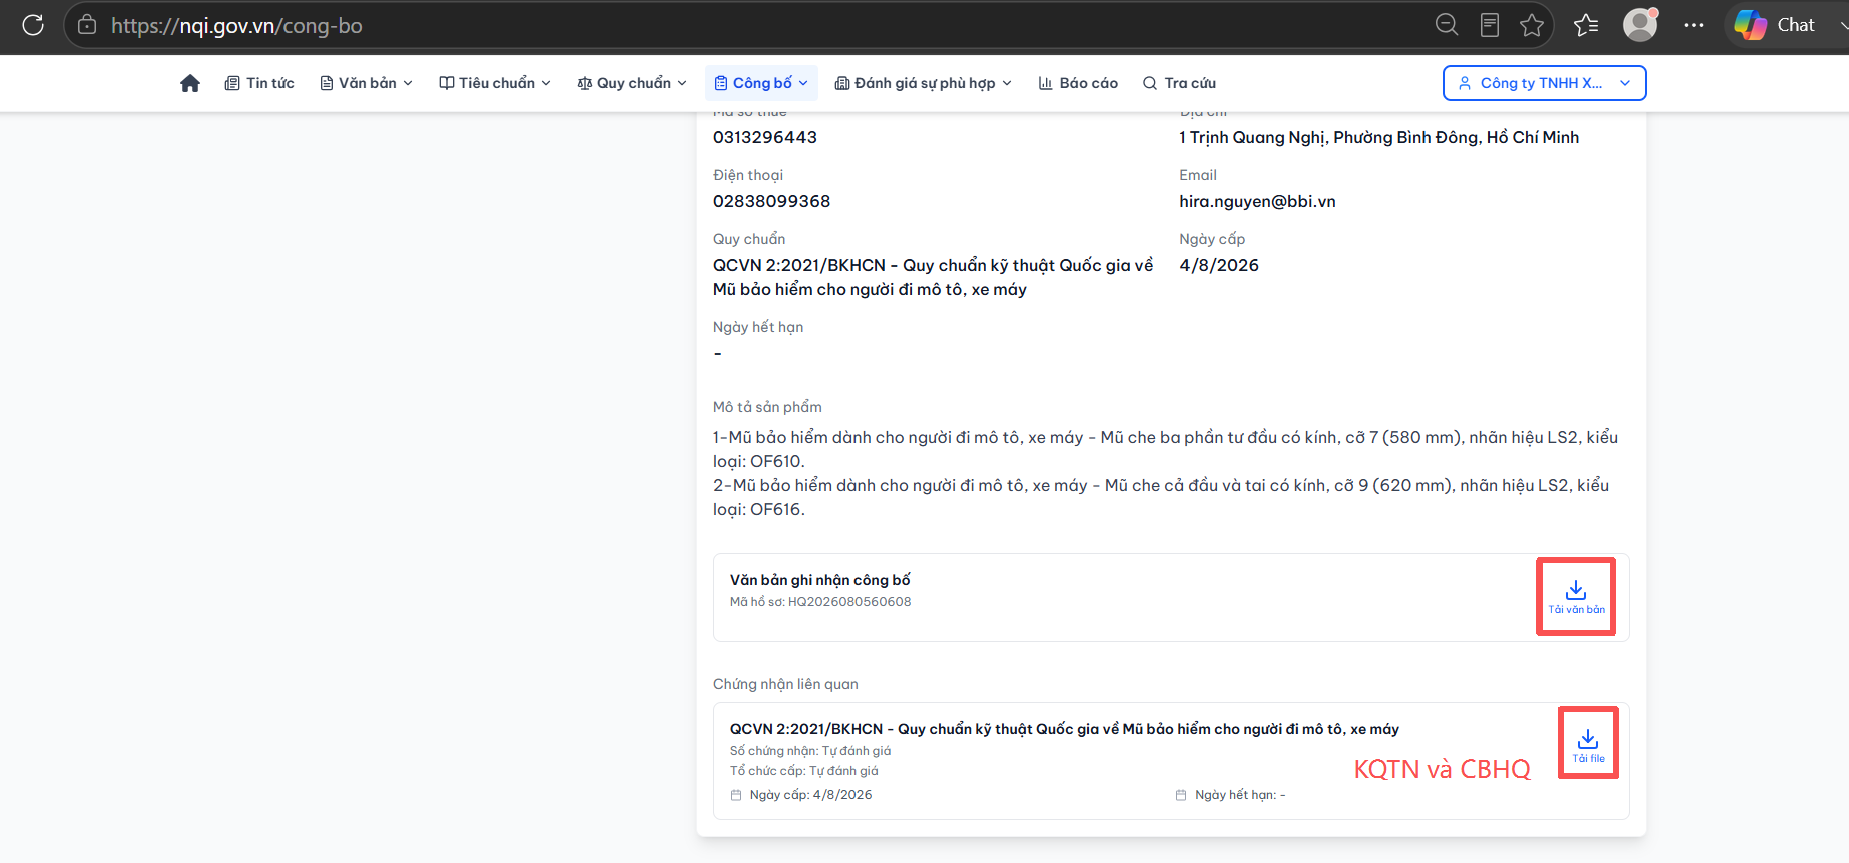This screenshot has width=1849, height=863.
Task: Click the Chứng nhận liên quan heading
Action: click(x=785, y=684)
